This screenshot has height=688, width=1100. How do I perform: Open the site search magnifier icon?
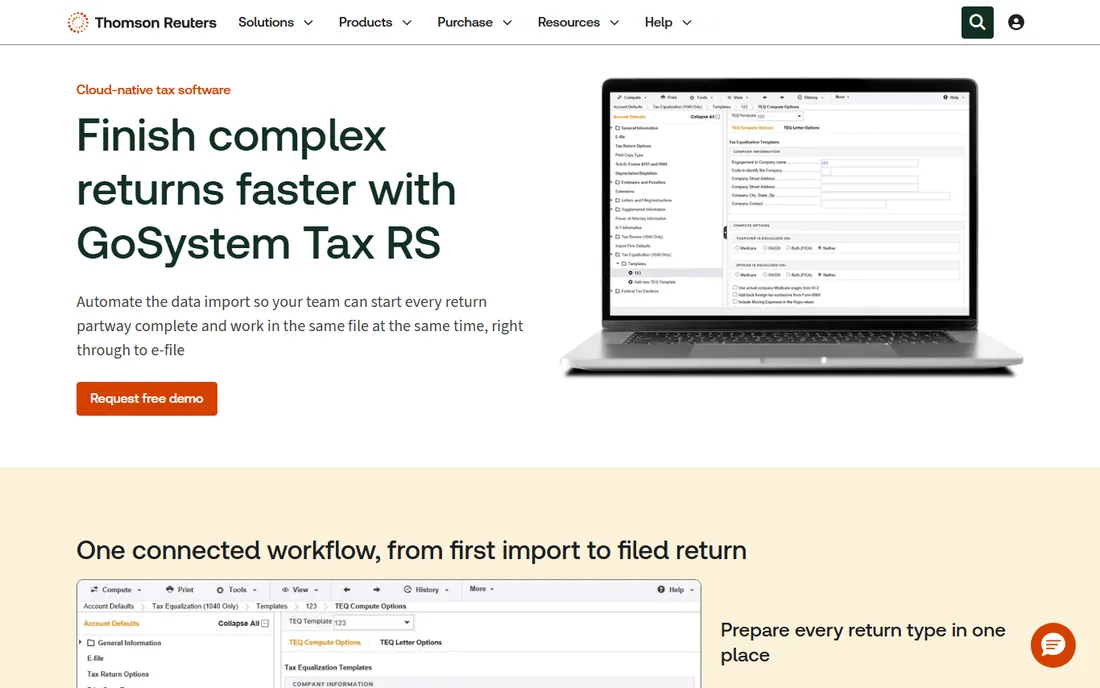977,22
